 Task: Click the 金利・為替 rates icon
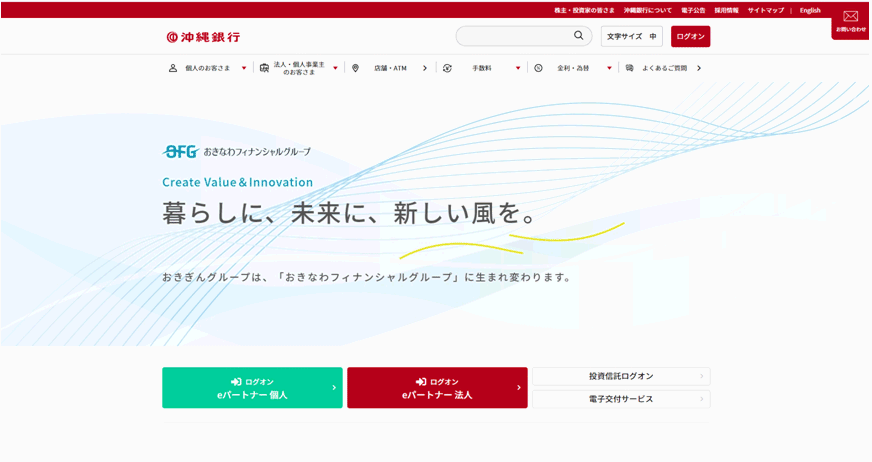(538, 68)
